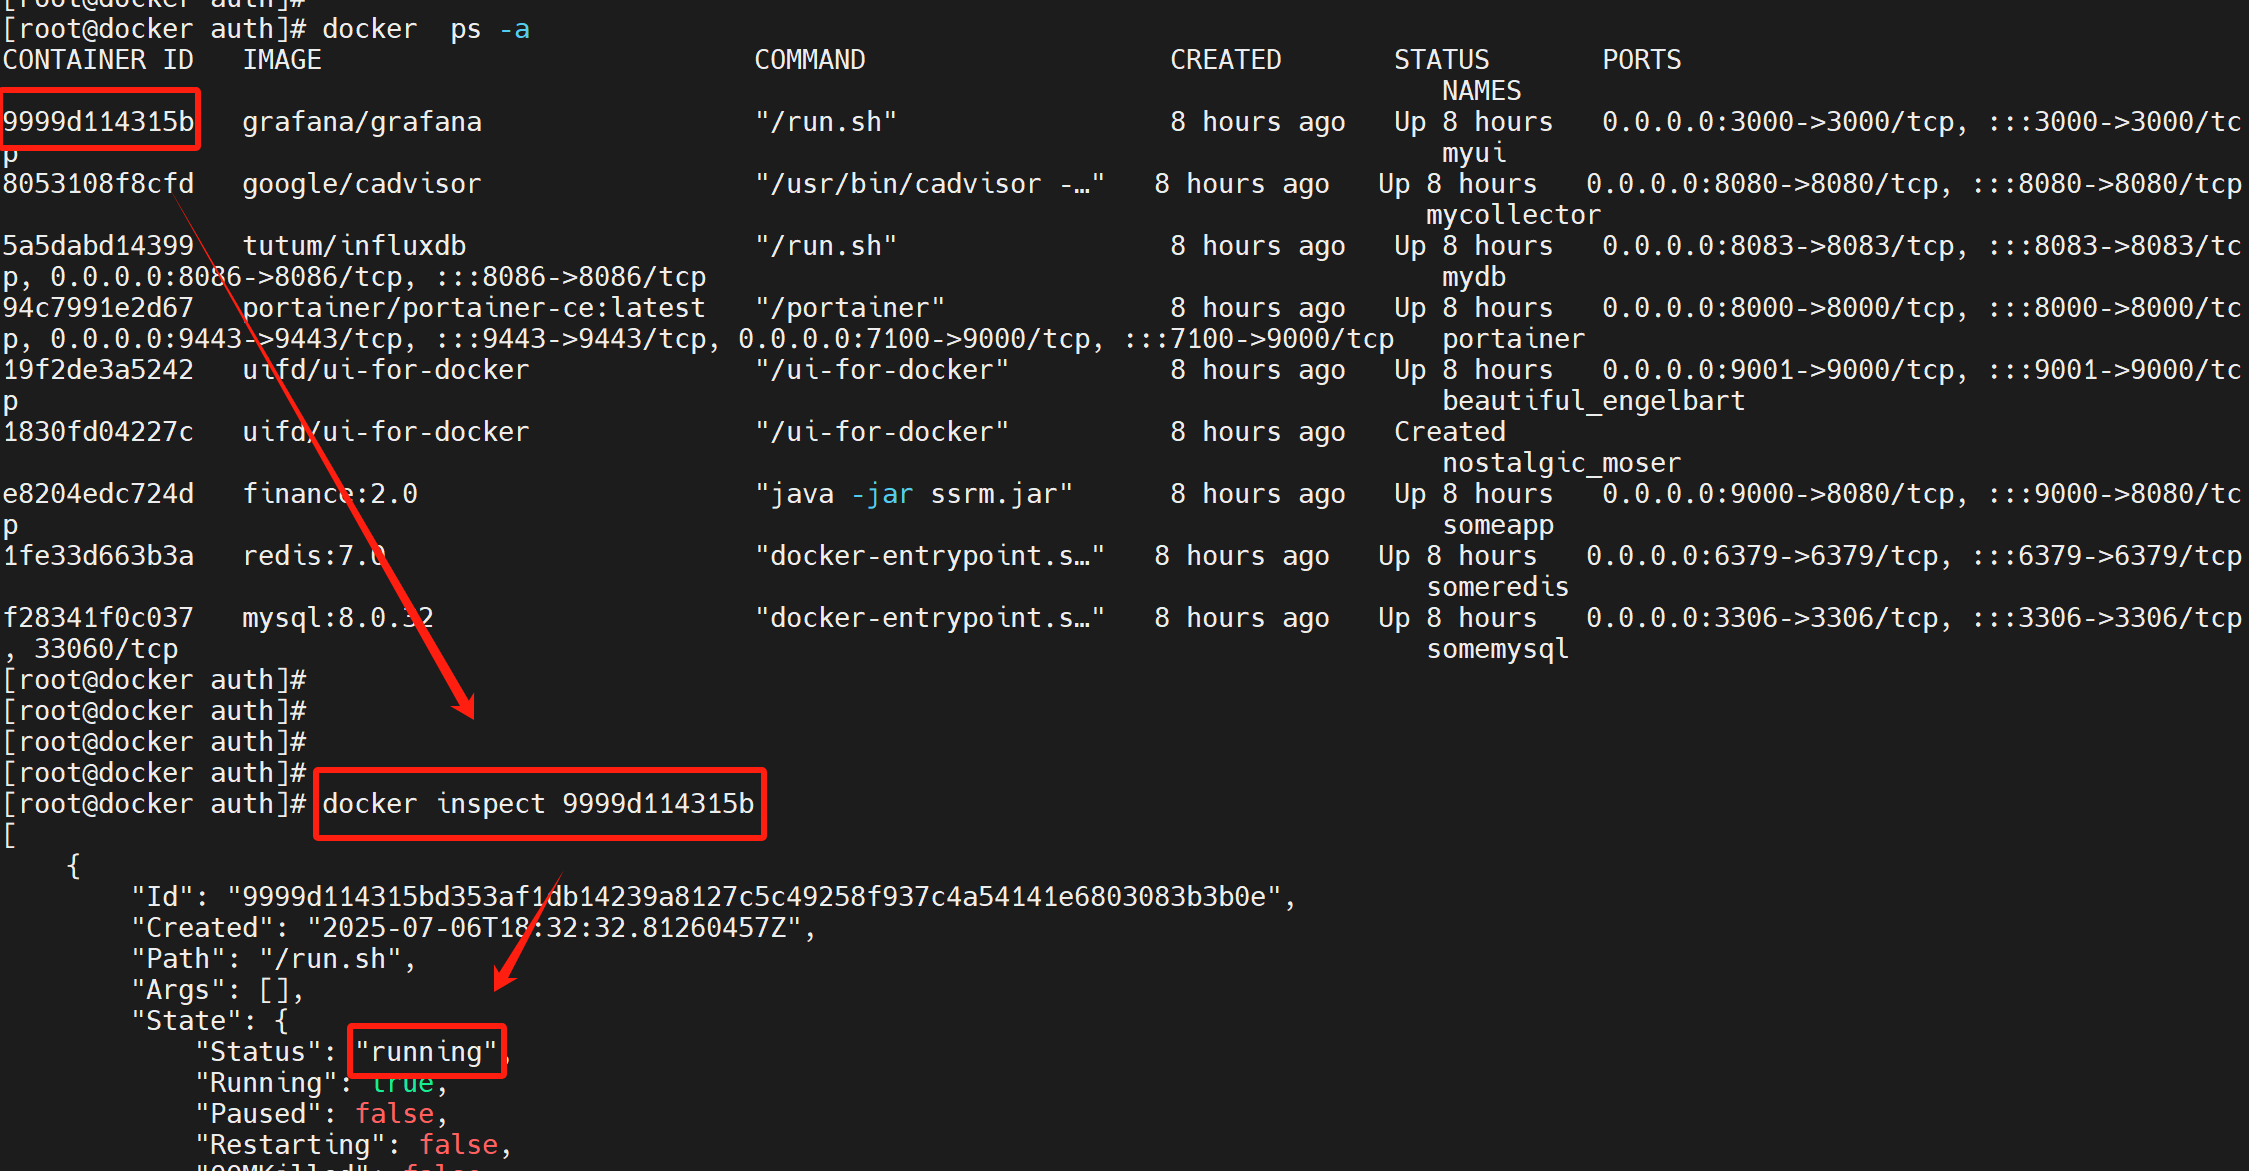The width and height of the screenshot is (2249, 1171).
Task: Click the STATUS column header
Action: click(1442, 59)
